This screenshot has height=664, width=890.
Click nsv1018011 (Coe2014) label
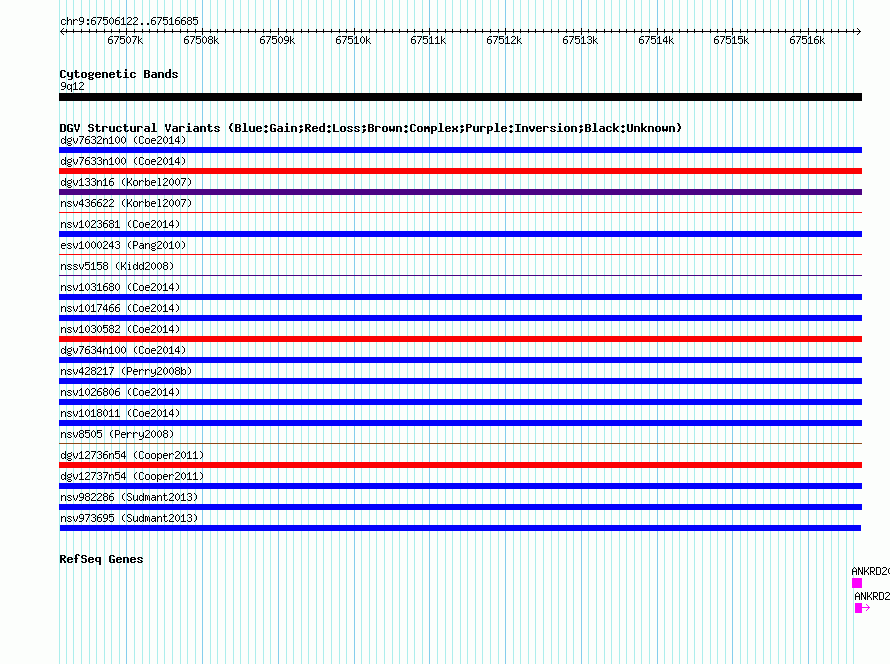pos(120,413)
